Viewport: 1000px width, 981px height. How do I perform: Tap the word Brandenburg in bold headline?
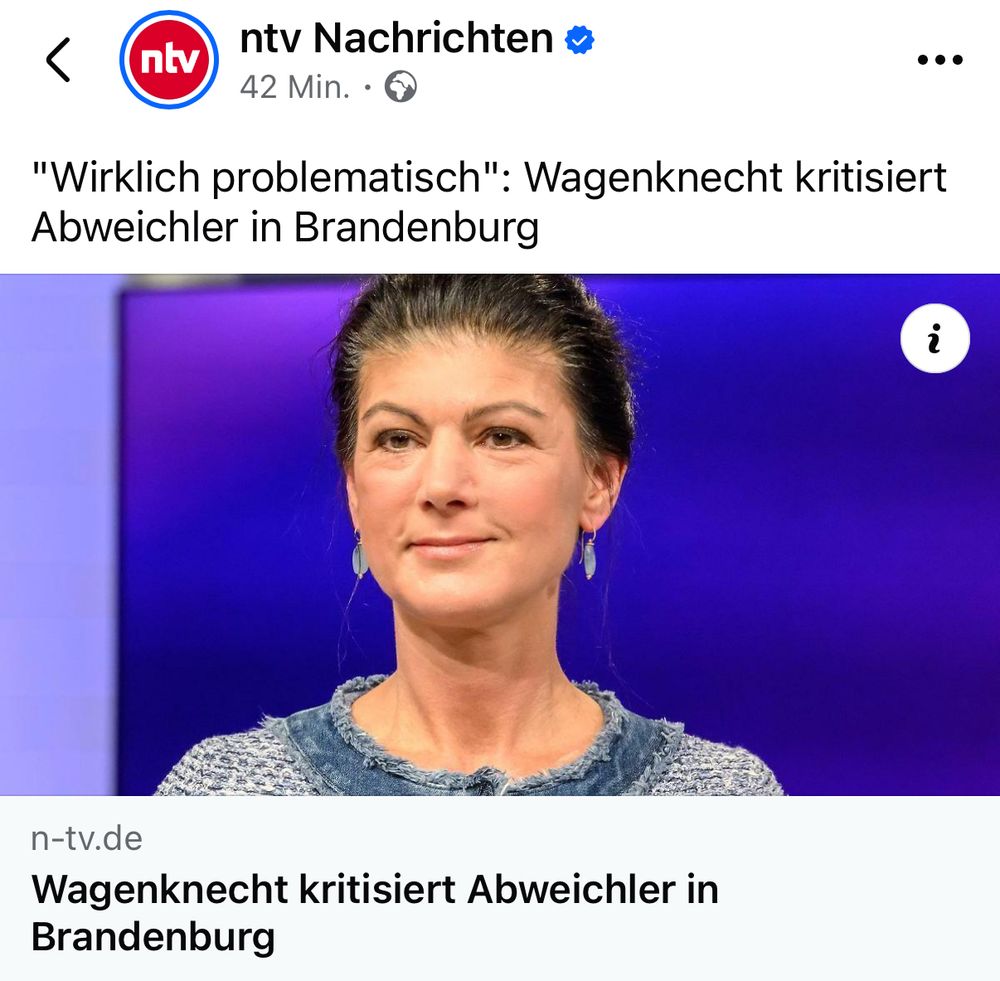click(x=153, y=937)
